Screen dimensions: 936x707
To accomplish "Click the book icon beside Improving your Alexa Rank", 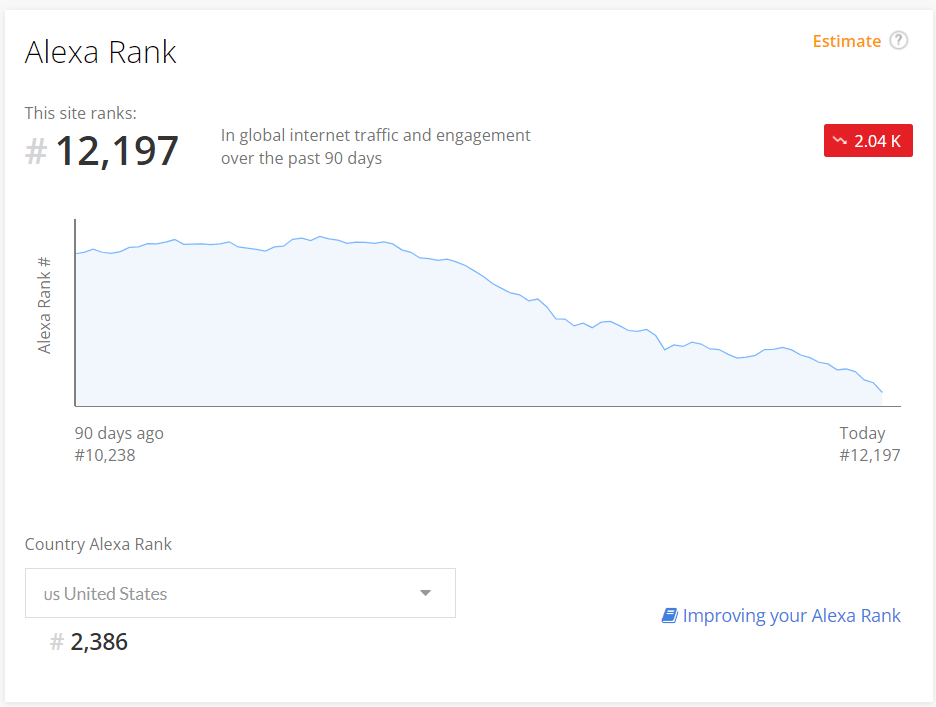I will (669, 616).
